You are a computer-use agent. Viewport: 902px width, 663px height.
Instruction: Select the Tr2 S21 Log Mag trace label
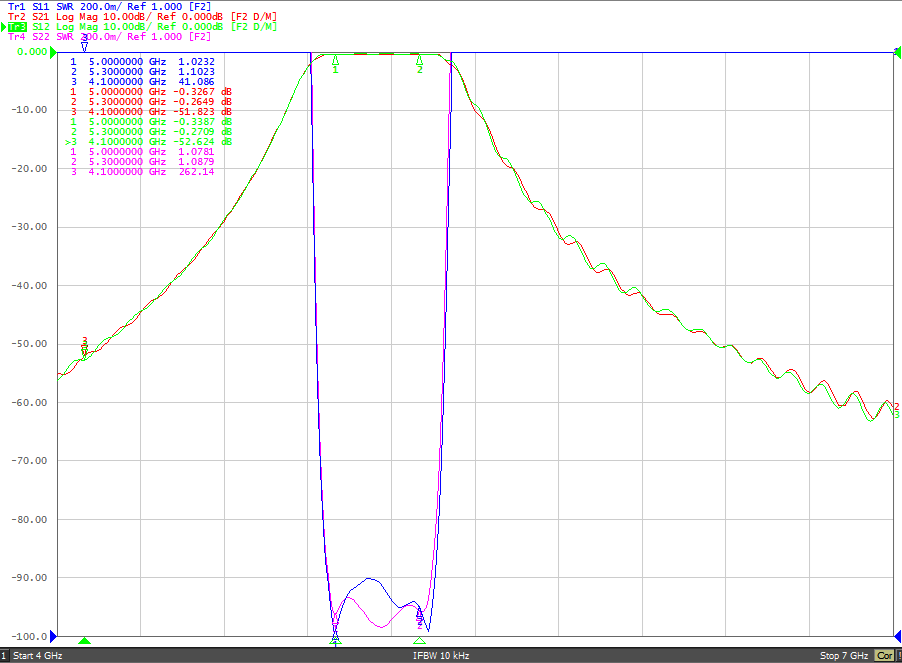coord(142,17)
